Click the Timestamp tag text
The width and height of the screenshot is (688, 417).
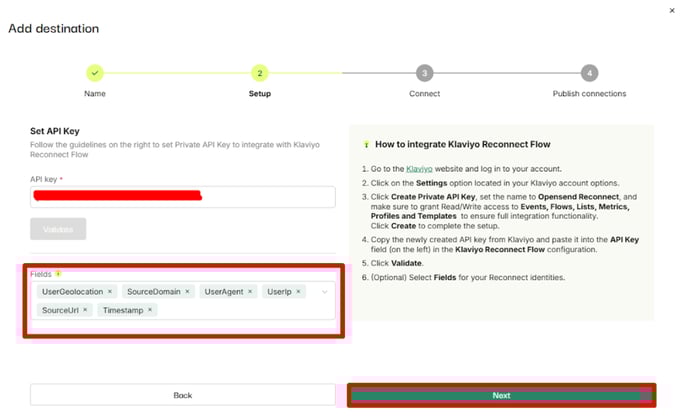point(123,310)
